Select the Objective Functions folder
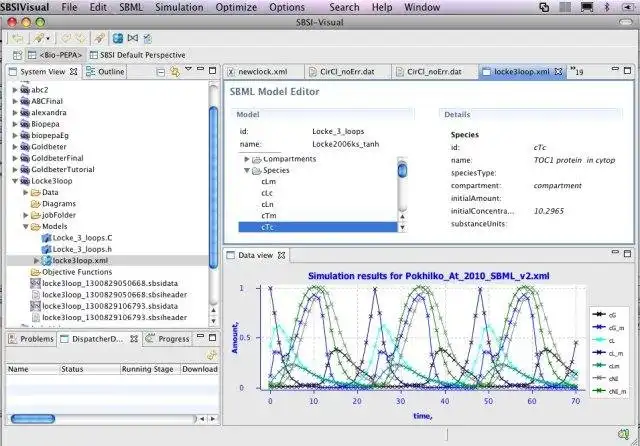640x446 pixels. tap(71, 272)
